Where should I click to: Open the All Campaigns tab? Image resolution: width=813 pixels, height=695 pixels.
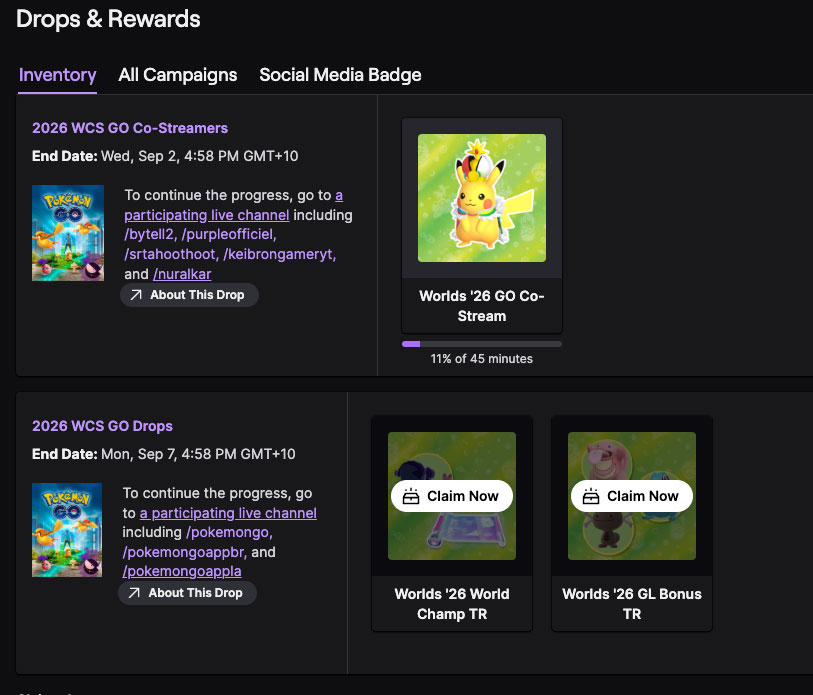177,75
